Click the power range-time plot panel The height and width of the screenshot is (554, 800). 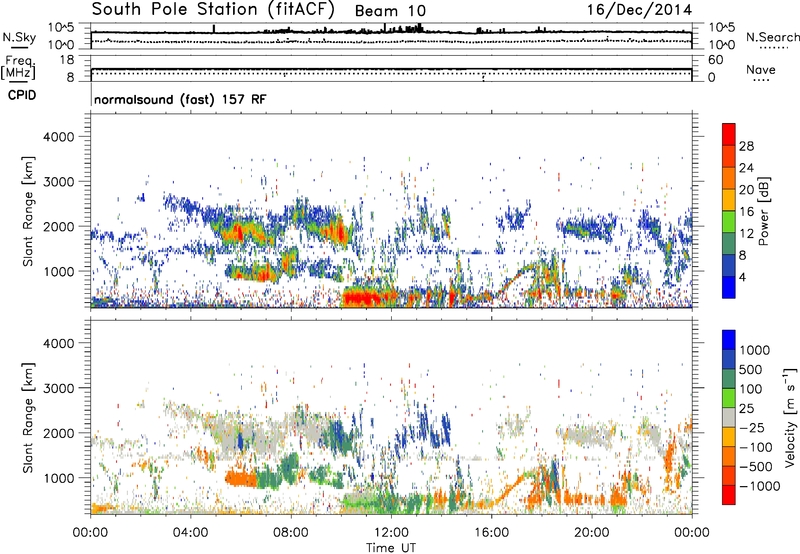tap(391, 211)
